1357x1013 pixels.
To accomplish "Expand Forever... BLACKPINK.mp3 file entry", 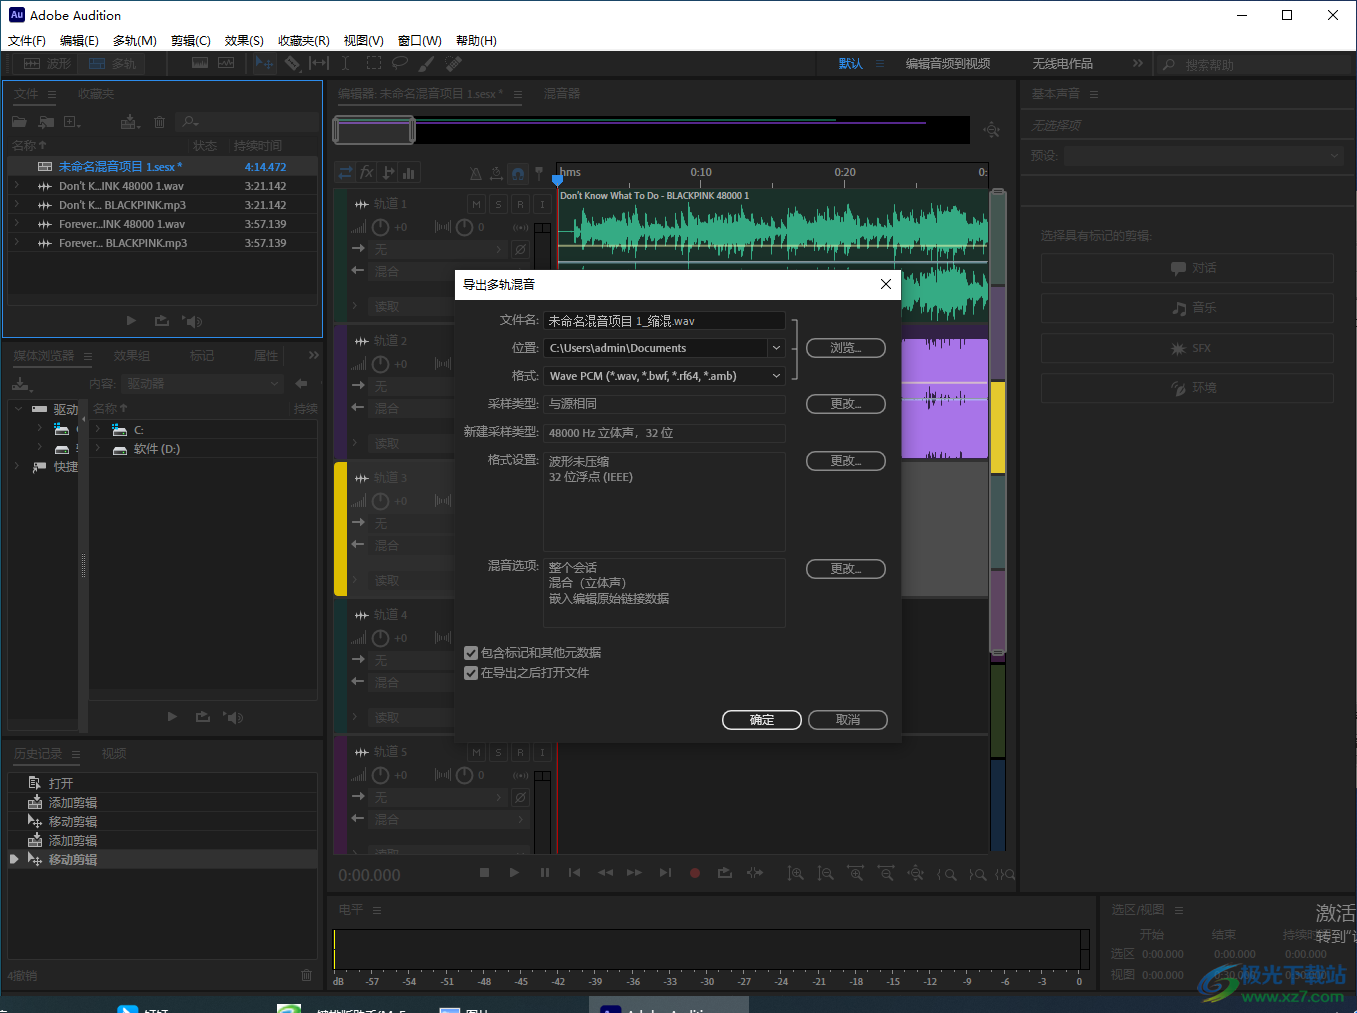I will point(17,243).
